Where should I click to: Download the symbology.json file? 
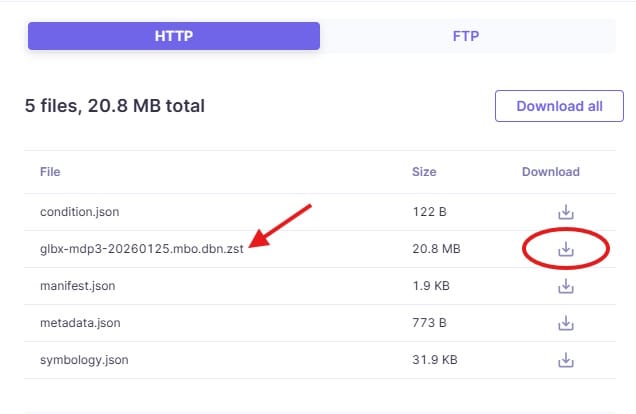tap(566, 360)
